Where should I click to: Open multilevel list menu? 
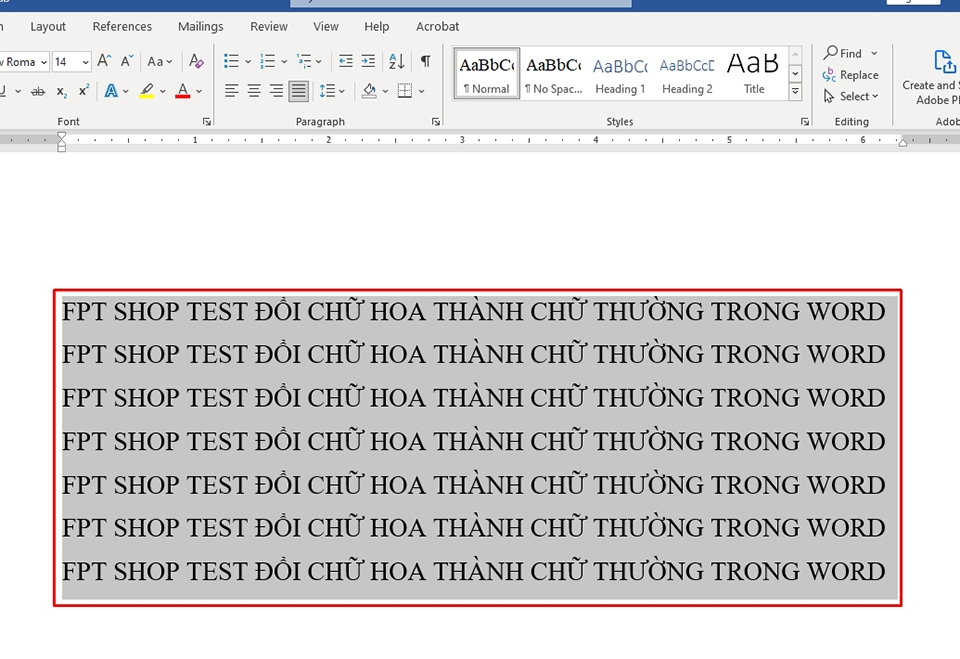point(309,61)
